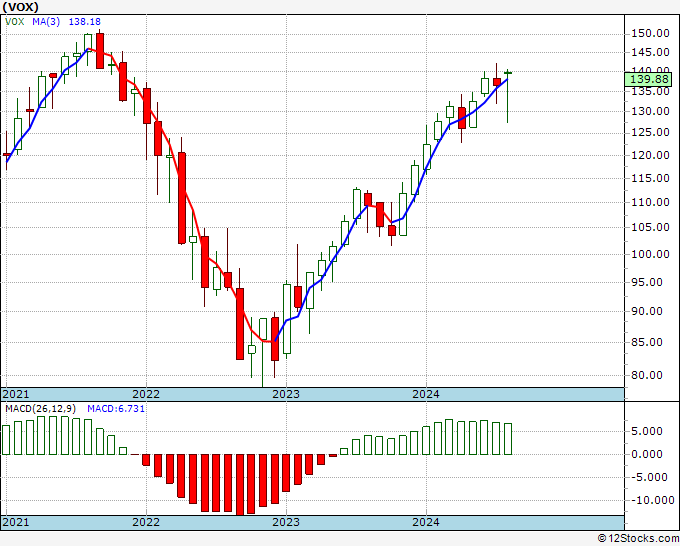Click the 115.00 price axis label
This screenshot has width=680, height=546.
[x=650, y=178]
